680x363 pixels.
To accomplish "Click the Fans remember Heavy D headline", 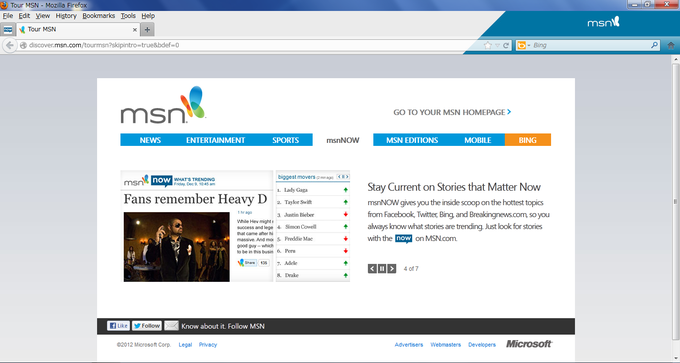I will 195,199.
